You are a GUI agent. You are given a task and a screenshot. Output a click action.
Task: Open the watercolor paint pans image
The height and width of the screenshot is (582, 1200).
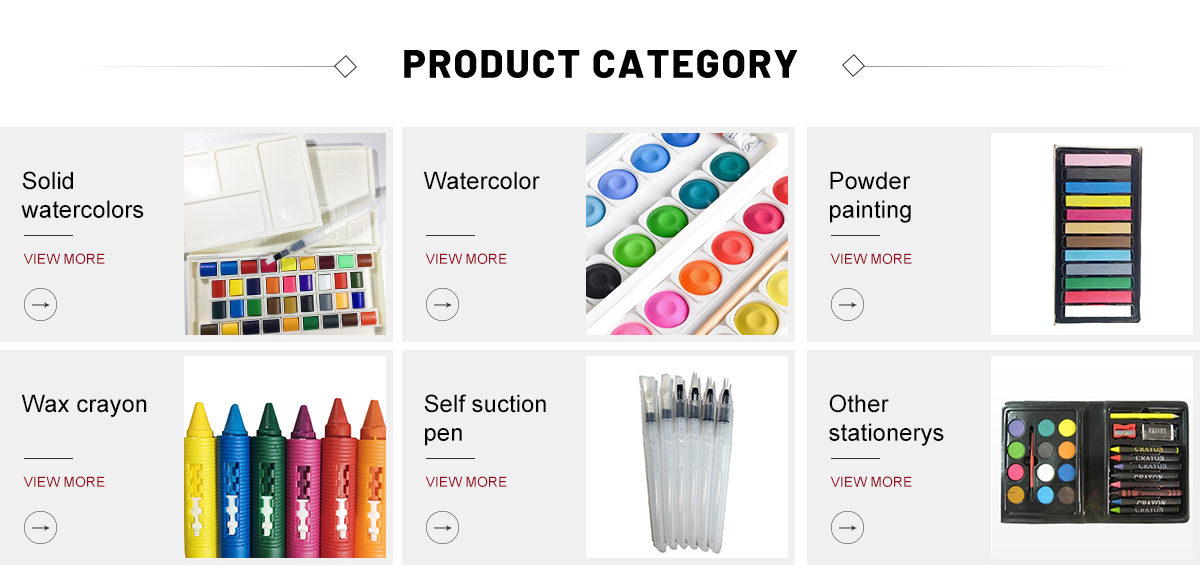tap(687, 234)
